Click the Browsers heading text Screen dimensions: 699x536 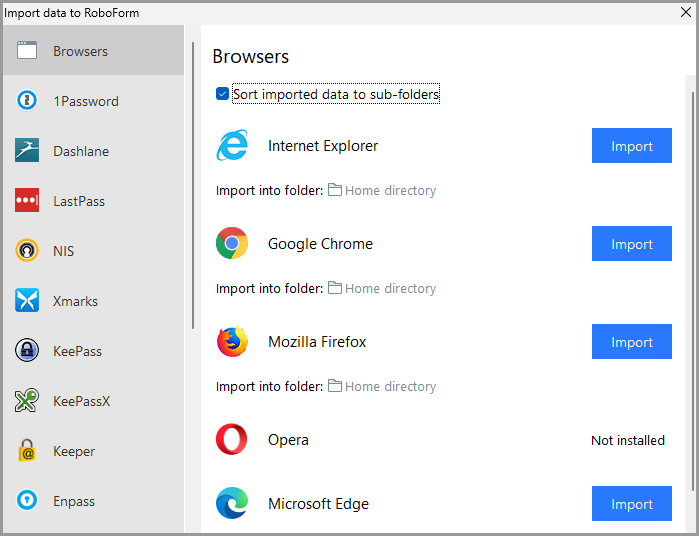pos(251,56)
